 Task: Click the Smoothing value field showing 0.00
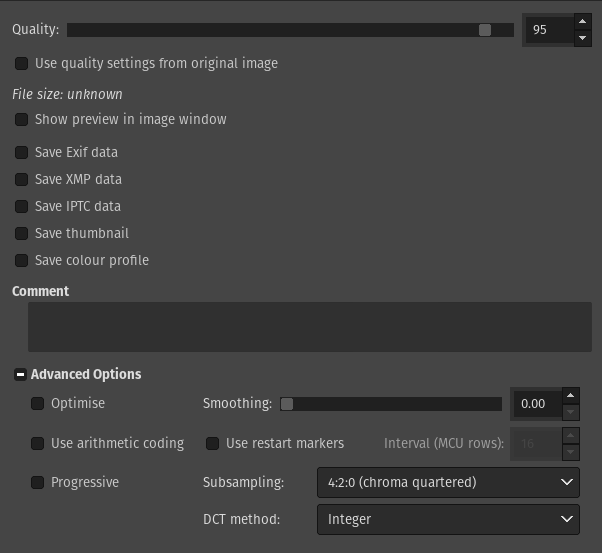(538, 404)
